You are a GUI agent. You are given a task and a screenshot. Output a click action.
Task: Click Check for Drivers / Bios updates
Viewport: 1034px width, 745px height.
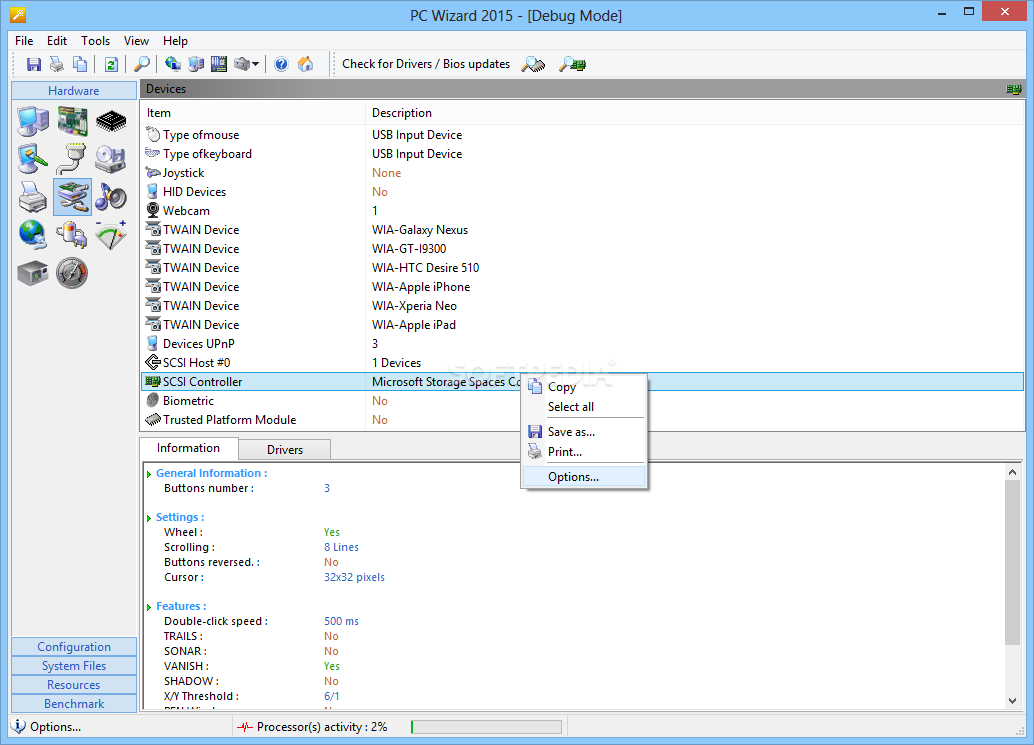(x=426, y=64)
